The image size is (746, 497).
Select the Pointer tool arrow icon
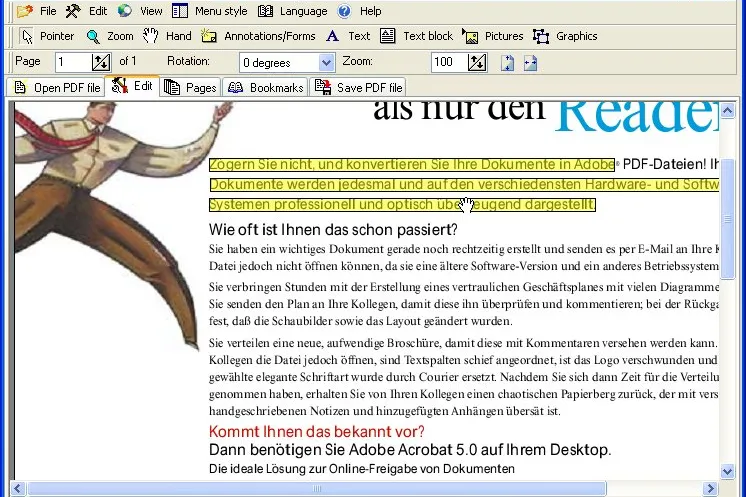coord(27,36)
